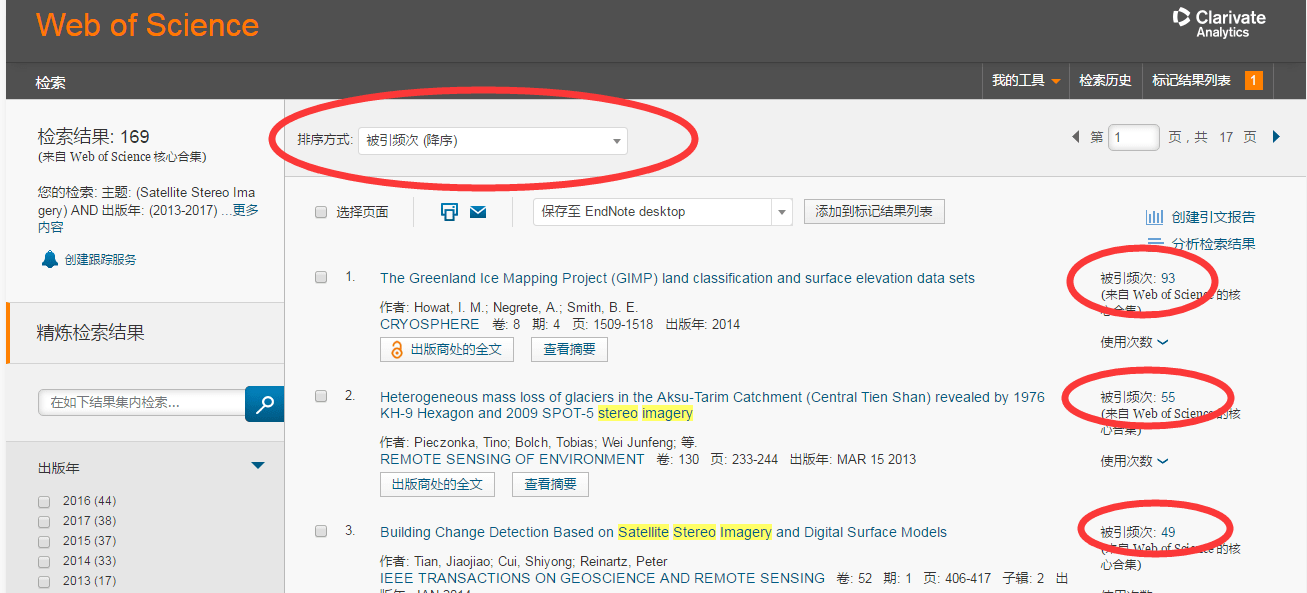Click the 添加到标记结果列表 button
The image size is (1307, 593).
pyautogui.click(x=874, y=211)
